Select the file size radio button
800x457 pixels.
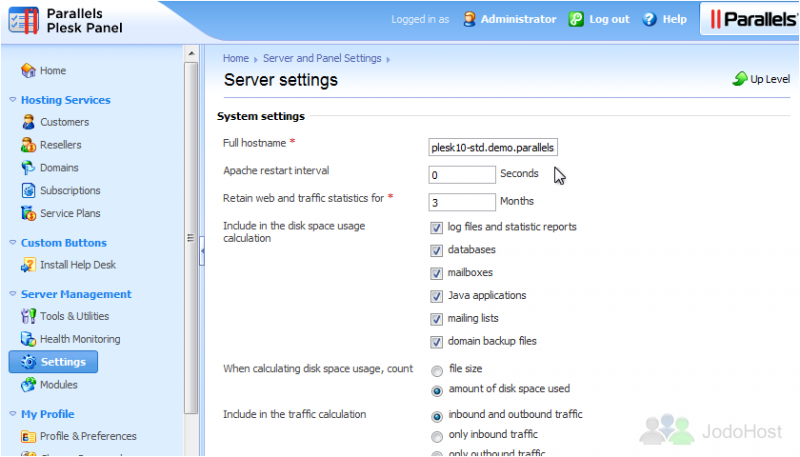pyautogui.click(x=437, y=370)
